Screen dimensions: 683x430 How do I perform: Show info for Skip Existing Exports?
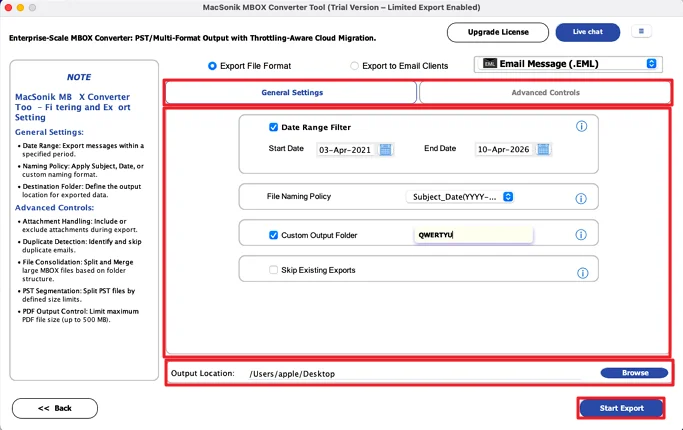click(x=582, y=273)
